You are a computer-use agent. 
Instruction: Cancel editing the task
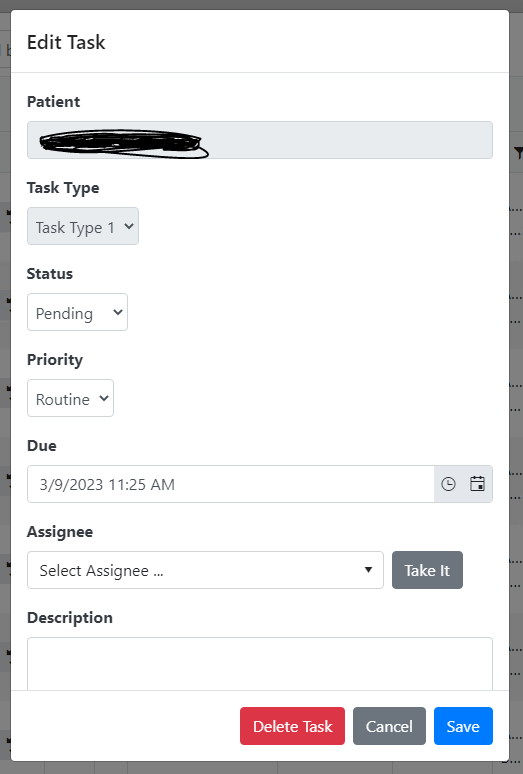(x=389, y=726)
